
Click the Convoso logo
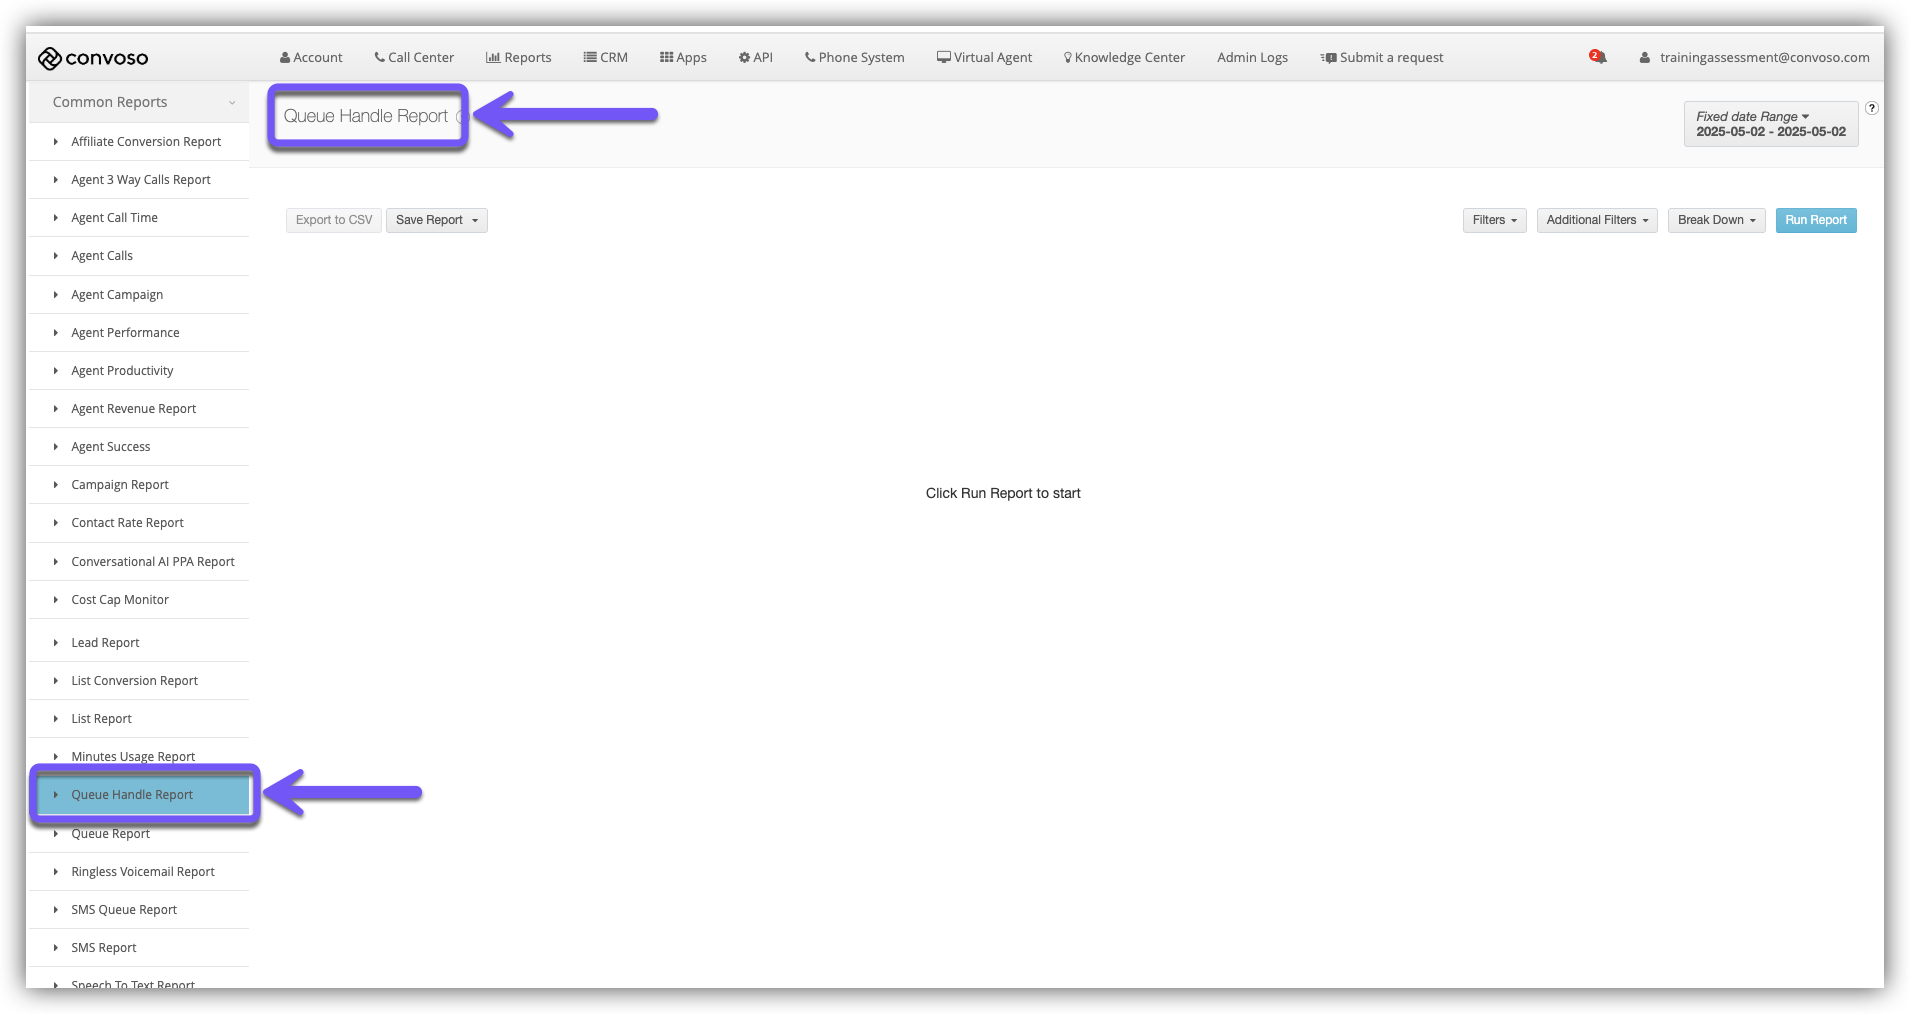click(92, 57)
